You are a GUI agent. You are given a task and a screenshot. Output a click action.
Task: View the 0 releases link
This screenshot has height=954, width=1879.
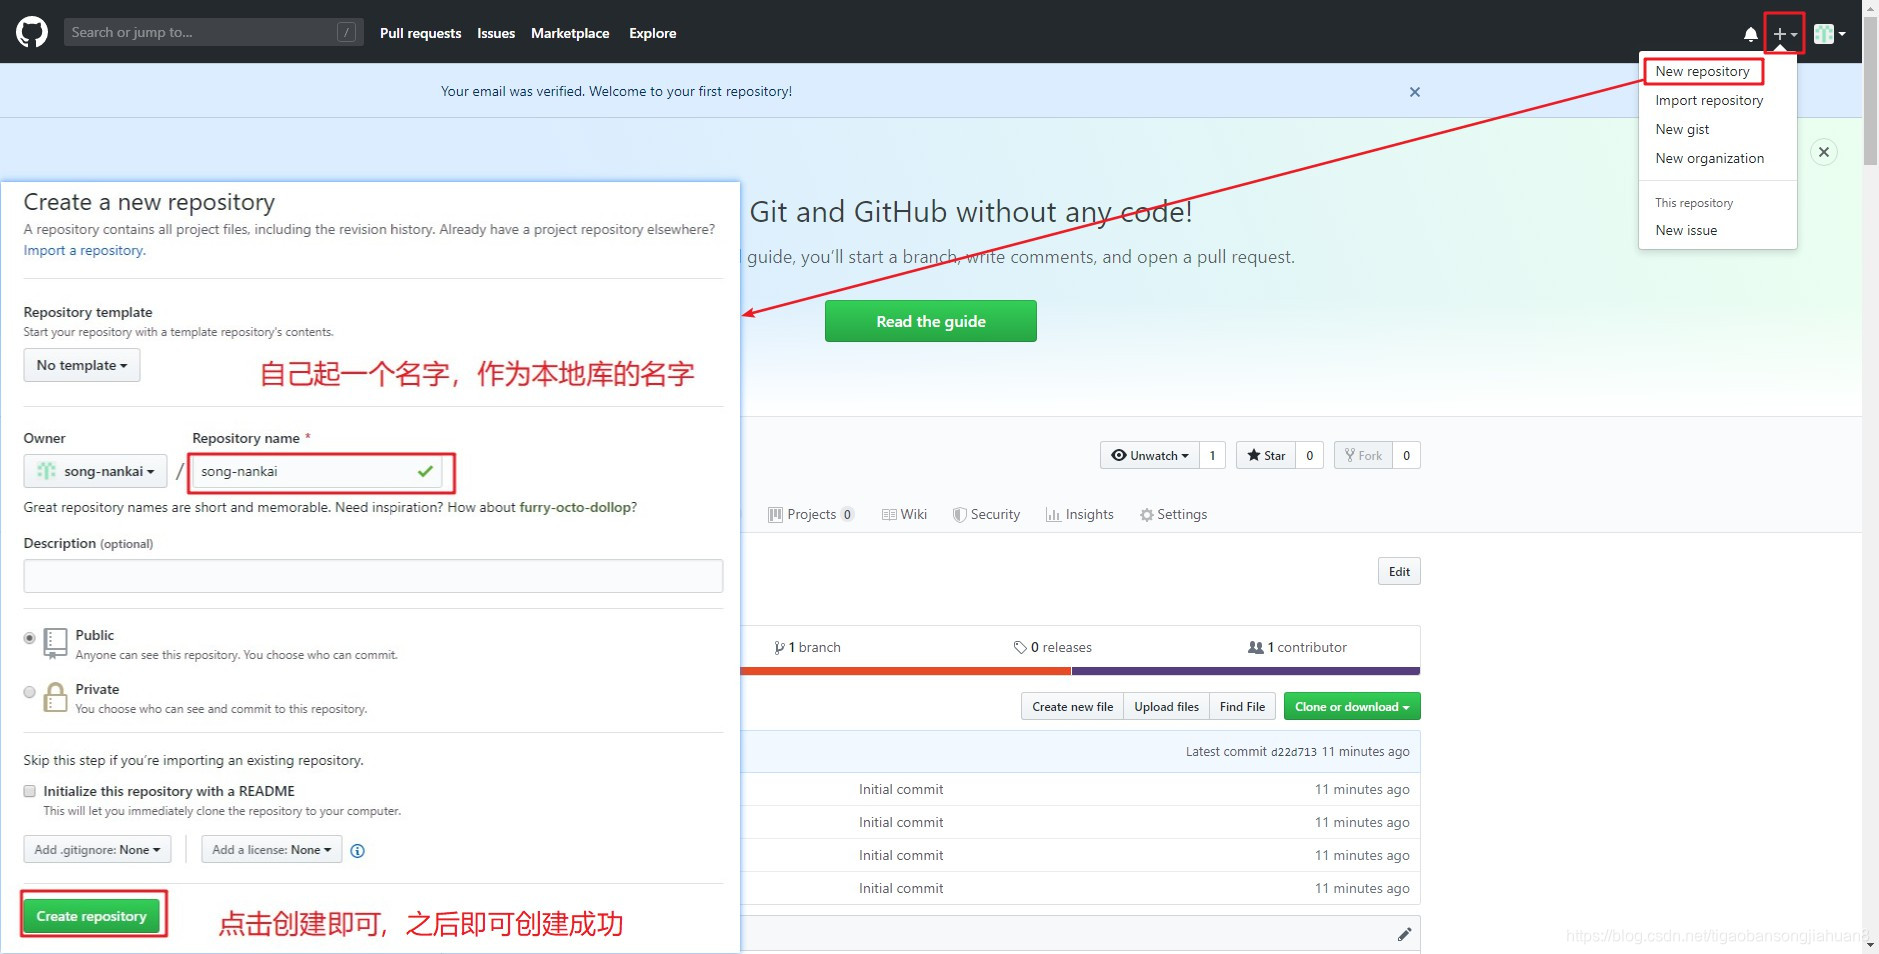point(1052,647)
